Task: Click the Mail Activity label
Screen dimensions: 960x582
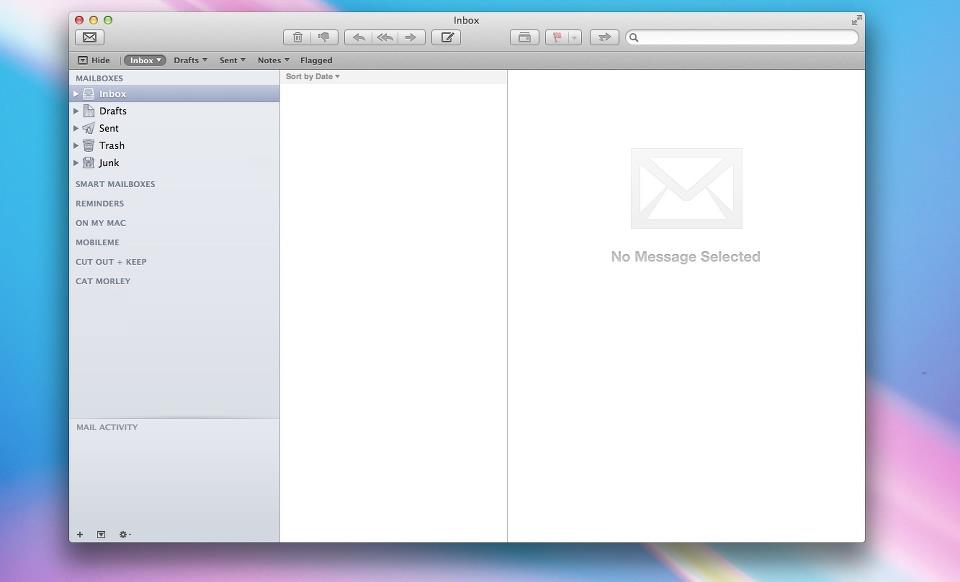Action: click(x=107, y=427)
